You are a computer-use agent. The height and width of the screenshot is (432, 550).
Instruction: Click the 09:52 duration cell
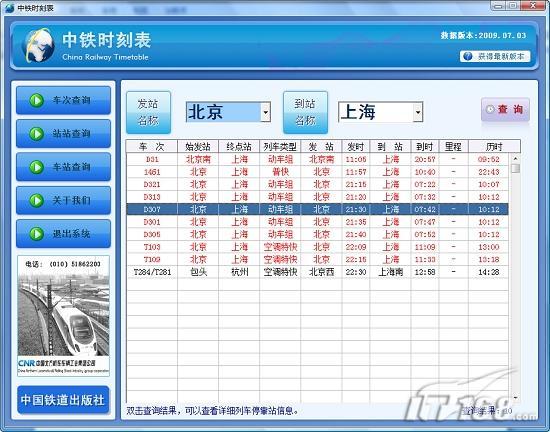(489, 159)
